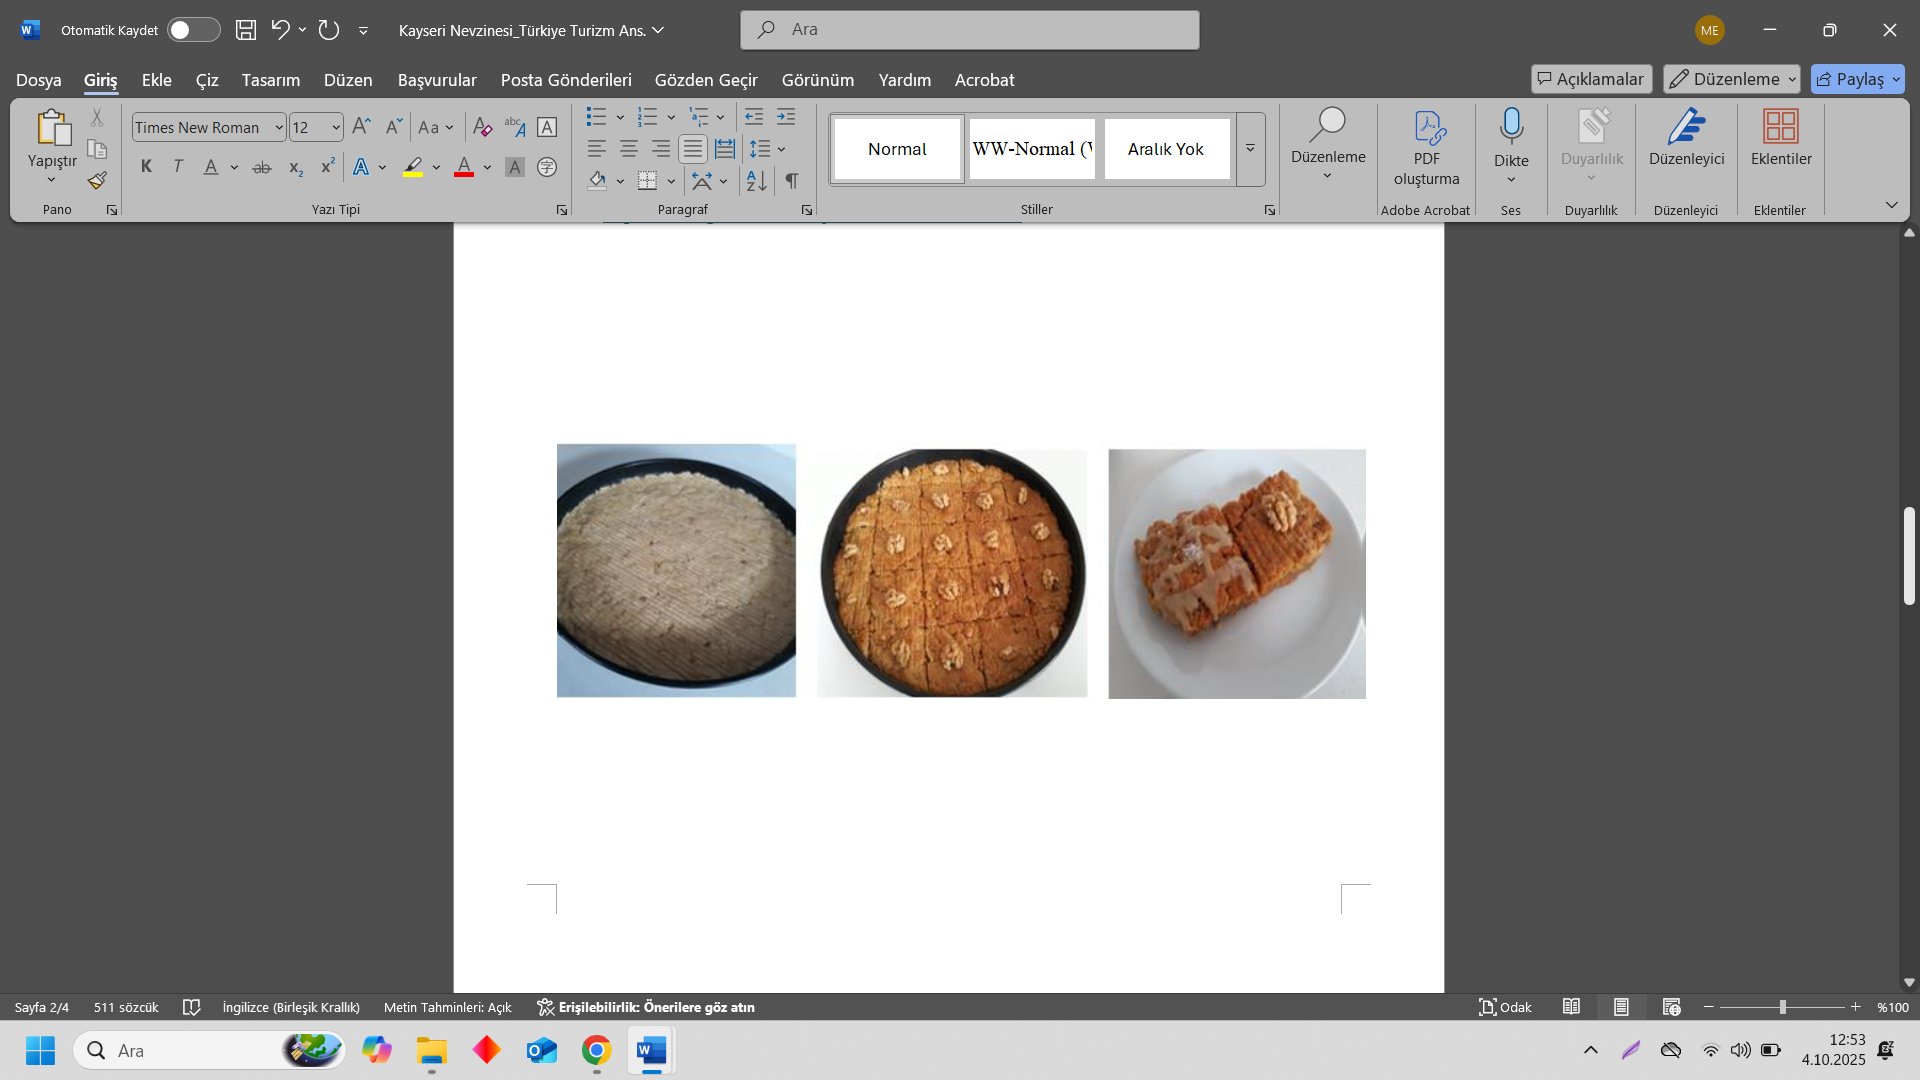
Task: Click the Paylaş share button
Action: [1849, 79]
